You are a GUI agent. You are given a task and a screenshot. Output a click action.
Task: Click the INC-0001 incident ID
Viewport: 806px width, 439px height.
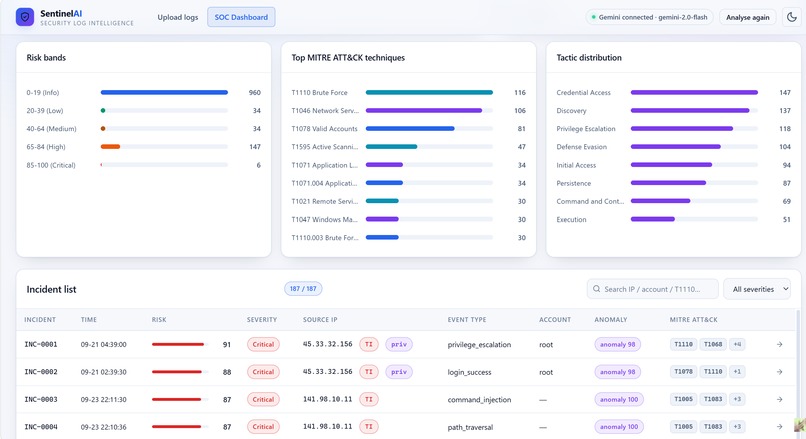tap(41, 344)
